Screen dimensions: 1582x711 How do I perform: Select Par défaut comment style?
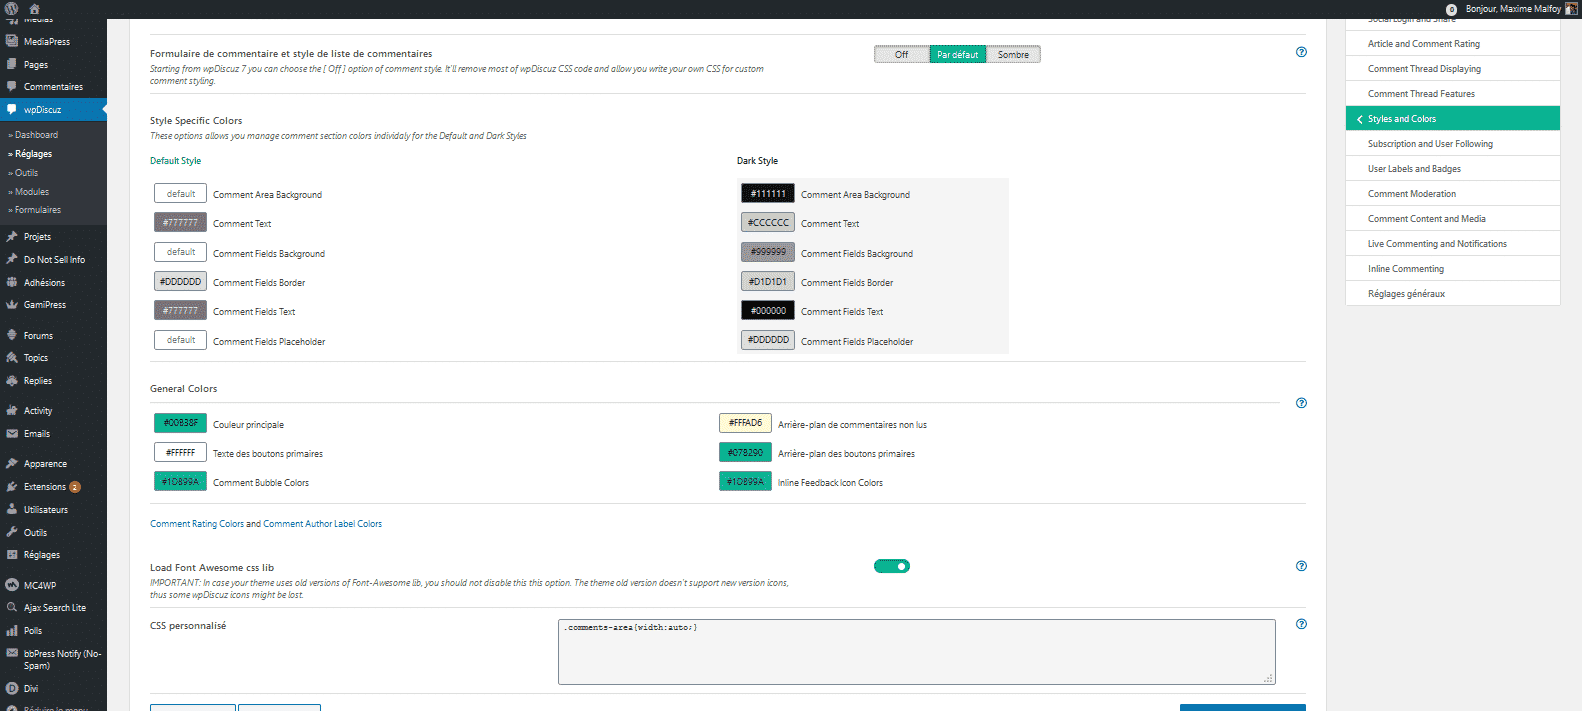coord(958,54)
